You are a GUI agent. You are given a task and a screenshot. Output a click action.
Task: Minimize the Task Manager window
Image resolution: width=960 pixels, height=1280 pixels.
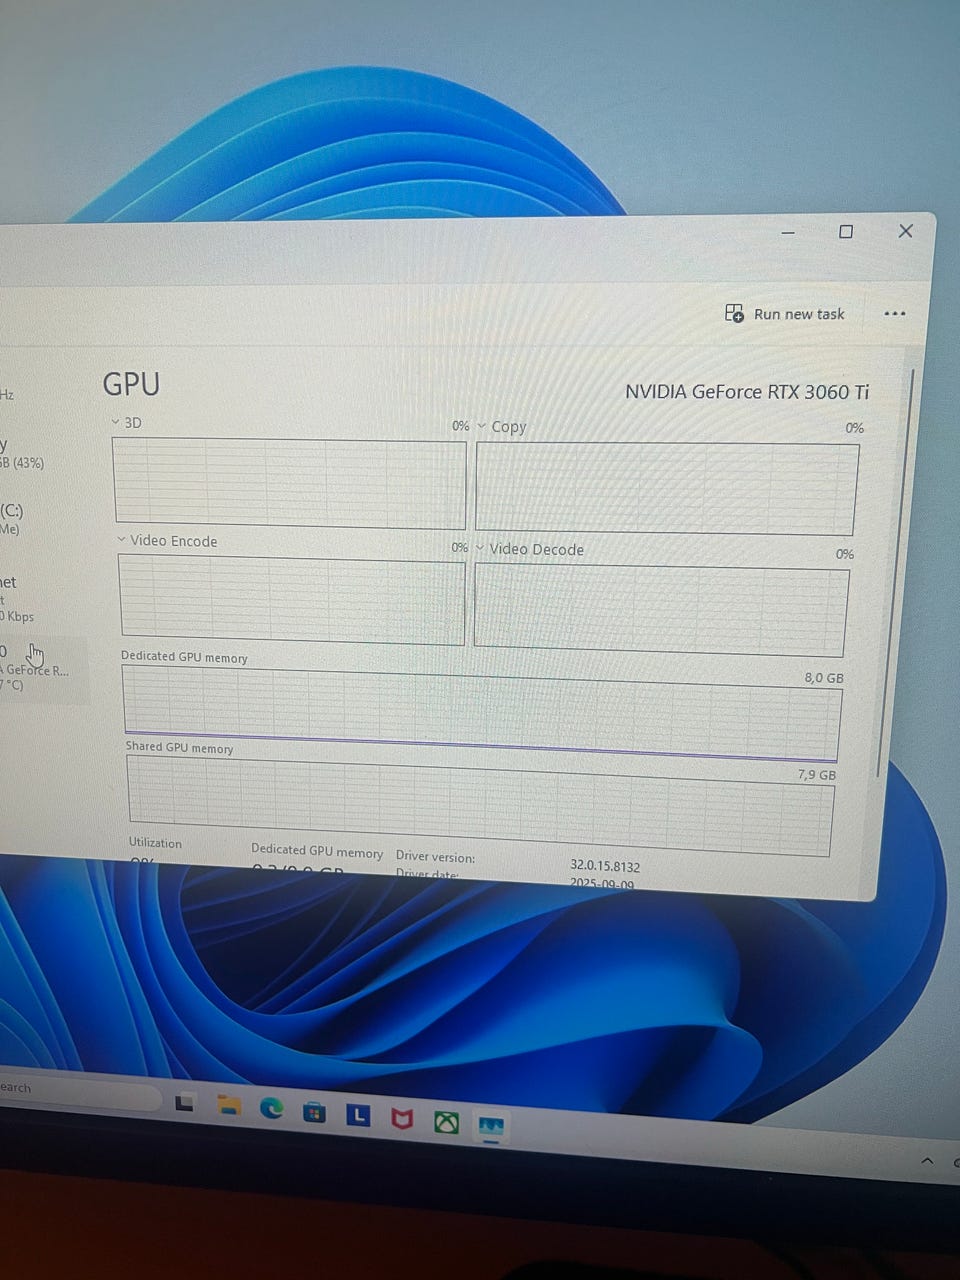[788, 233]
